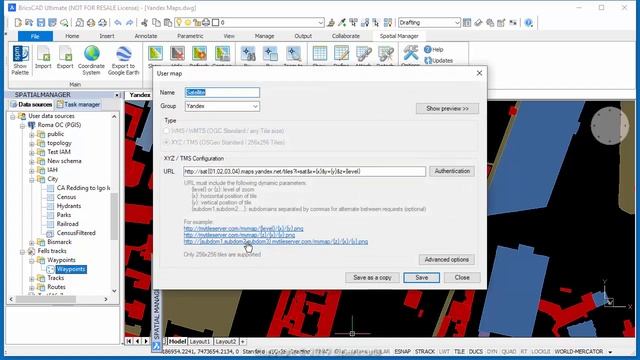Click the Show preview >> button
This screenshot has width=640, height=360.
point(447,109)
